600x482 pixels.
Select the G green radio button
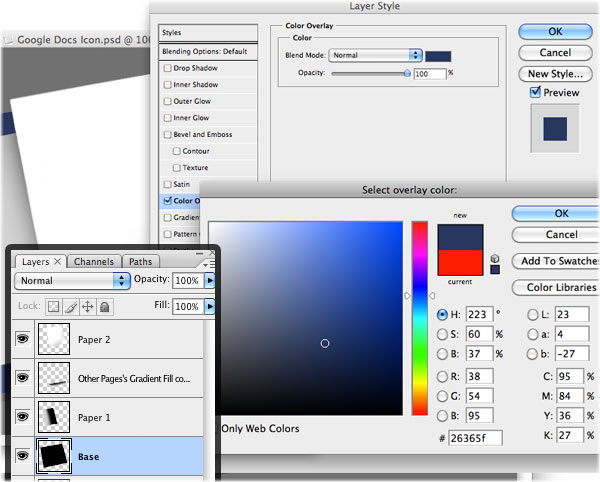(442, 396)
